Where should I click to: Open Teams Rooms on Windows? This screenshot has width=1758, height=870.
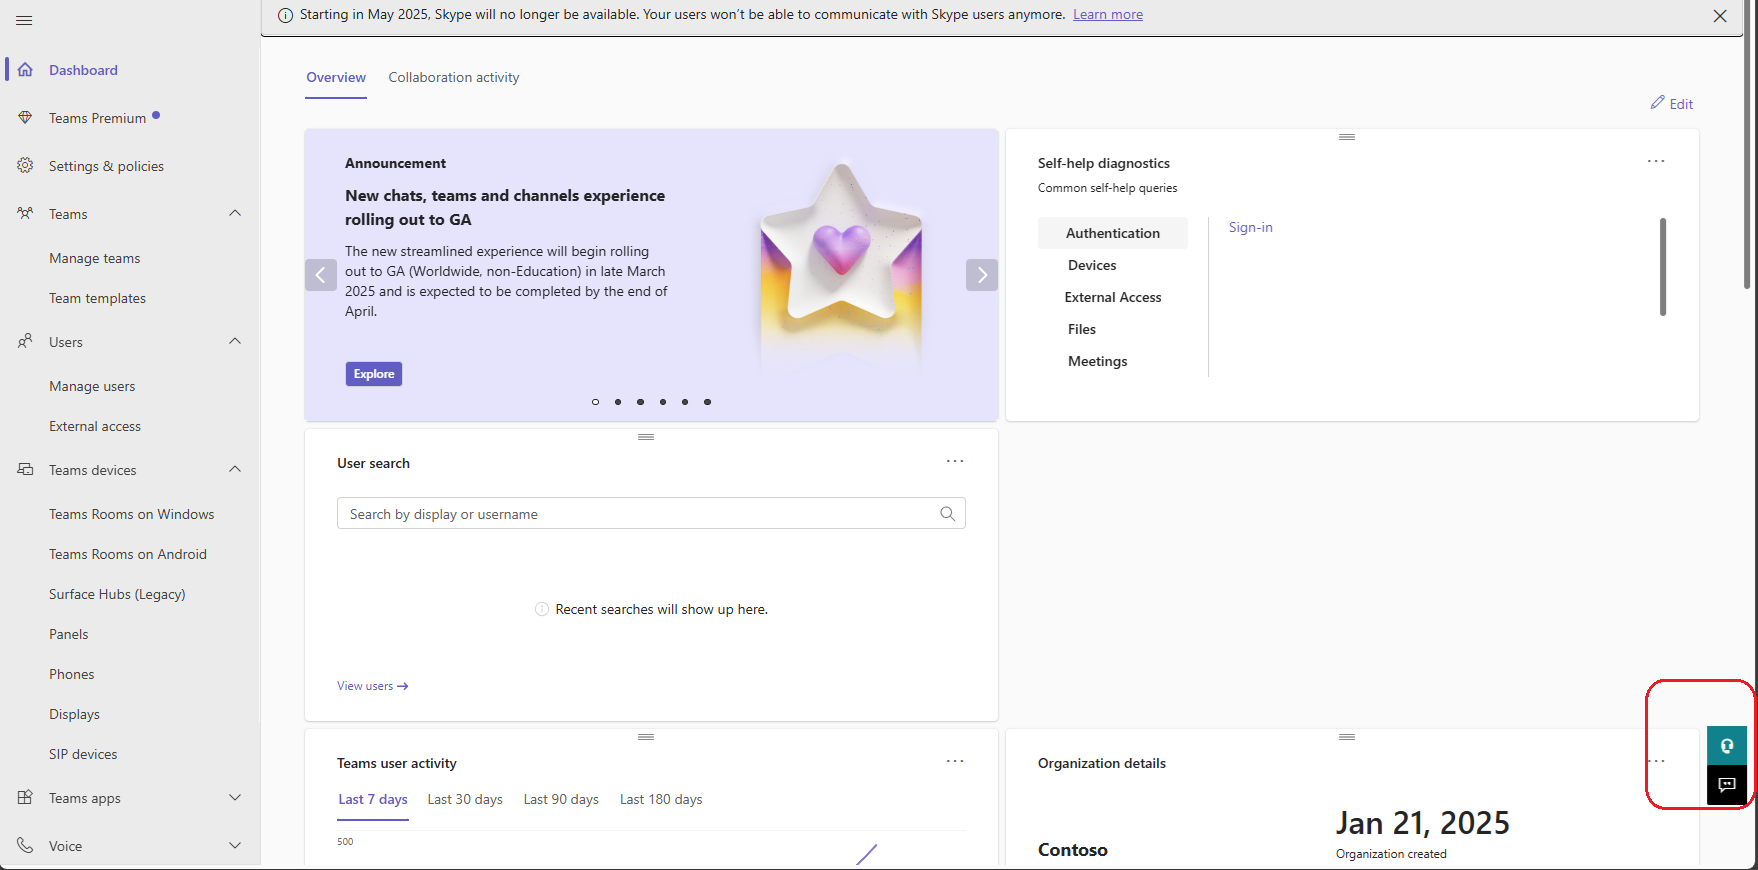[132, 514]
